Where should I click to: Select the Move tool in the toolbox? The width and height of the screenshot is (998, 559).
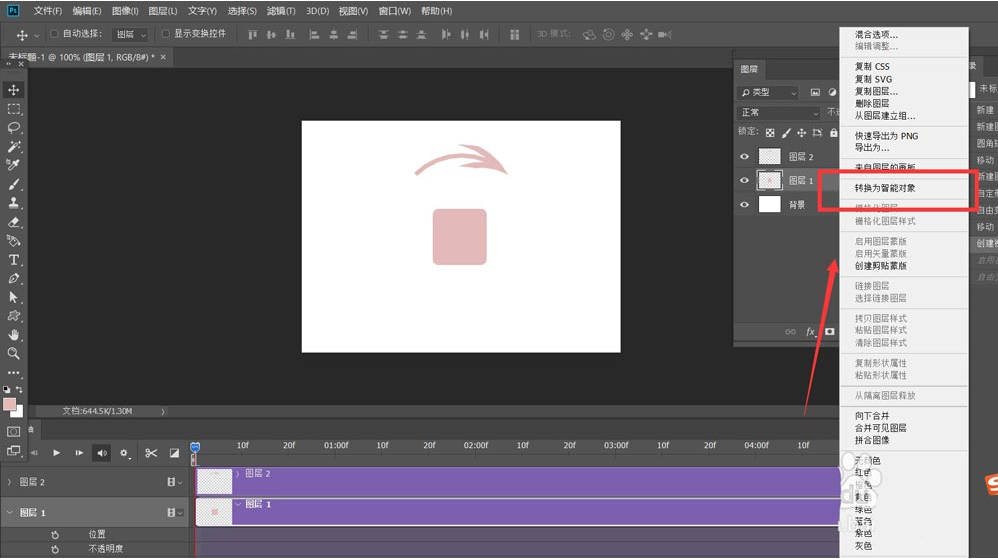(14, 90)
